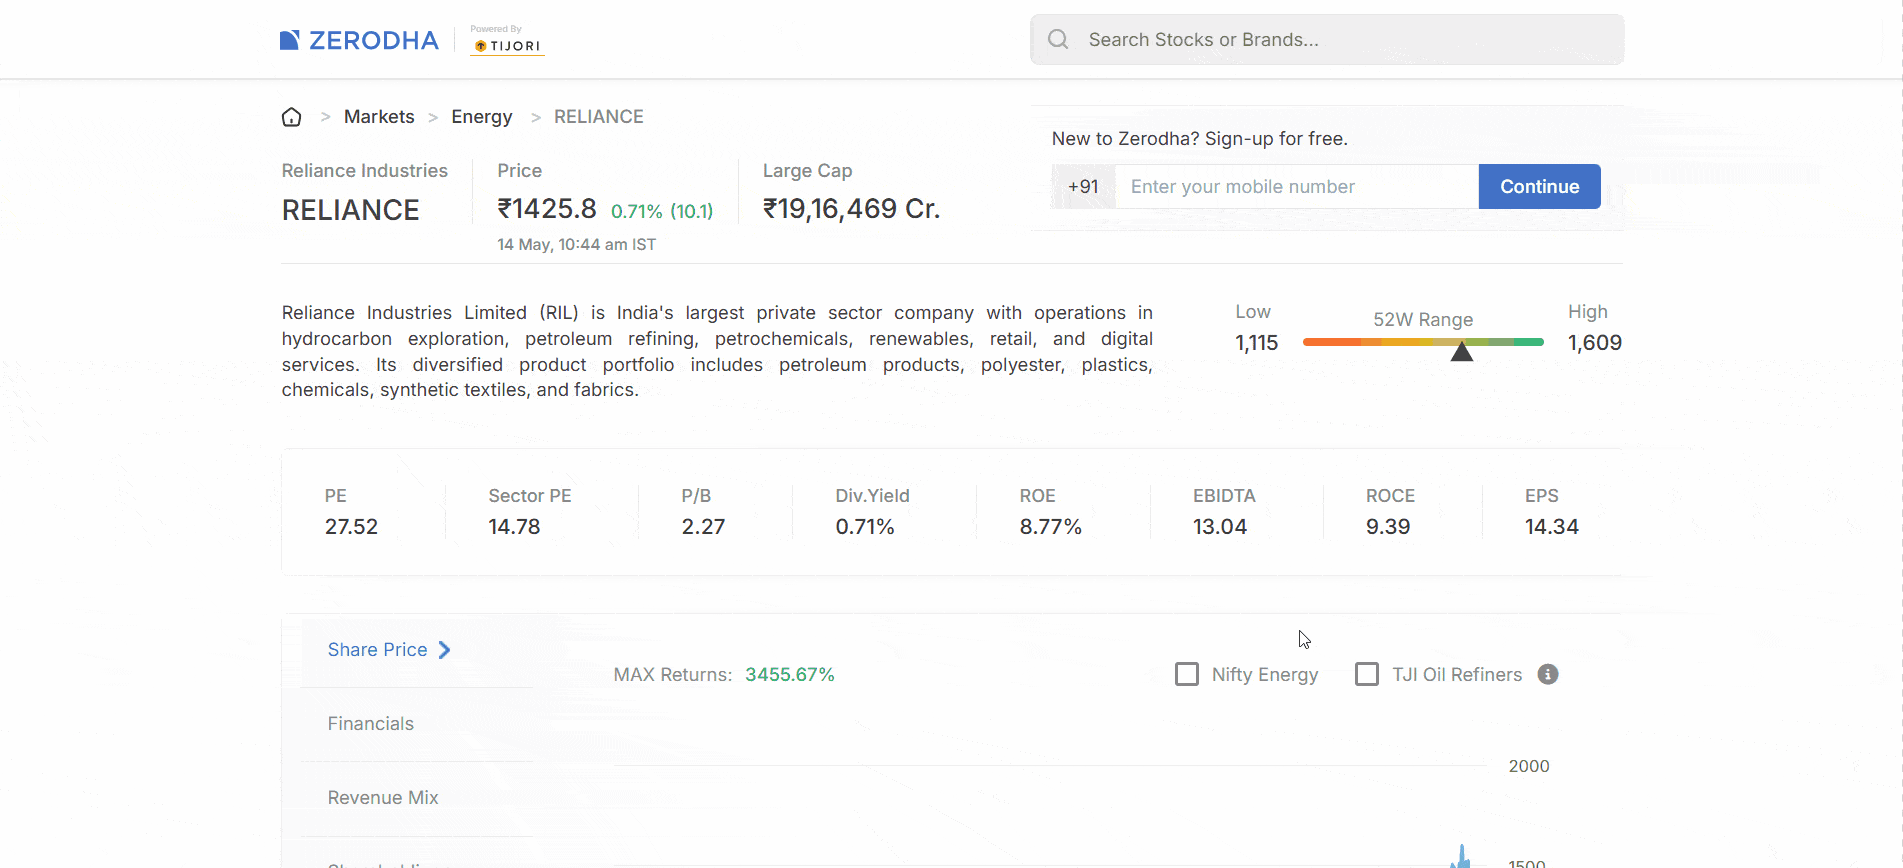Click the Reliance Industries company name
Screen dimensions: 1903x868
(365, 171)
